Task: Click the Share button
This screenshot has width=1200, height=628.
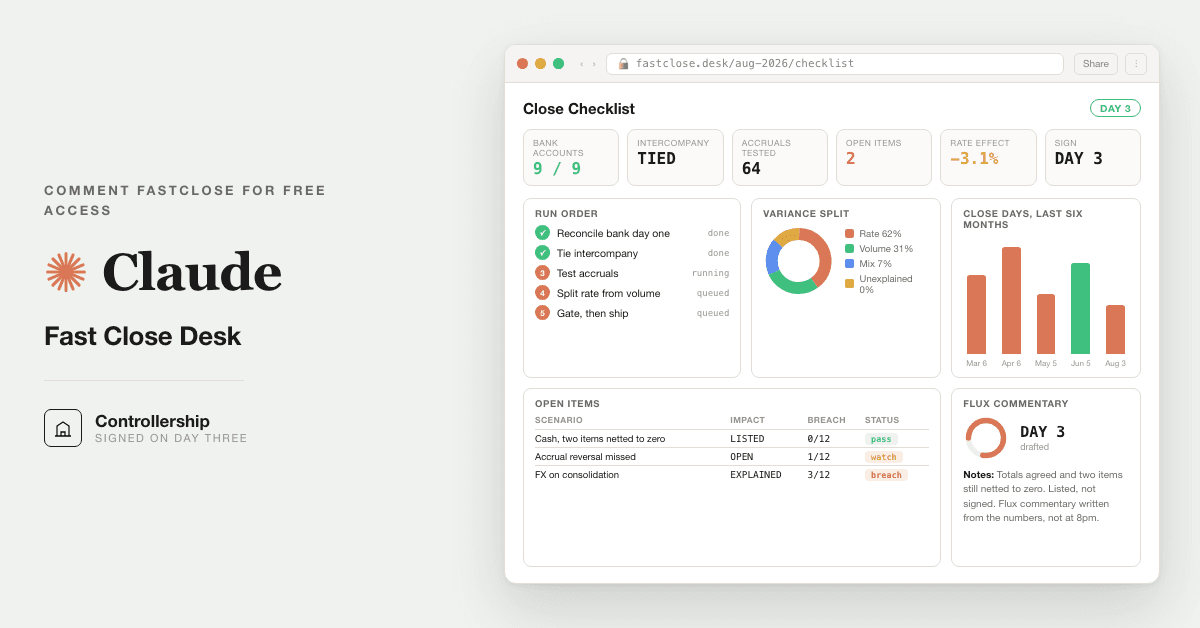Action: coord(1096,64)
